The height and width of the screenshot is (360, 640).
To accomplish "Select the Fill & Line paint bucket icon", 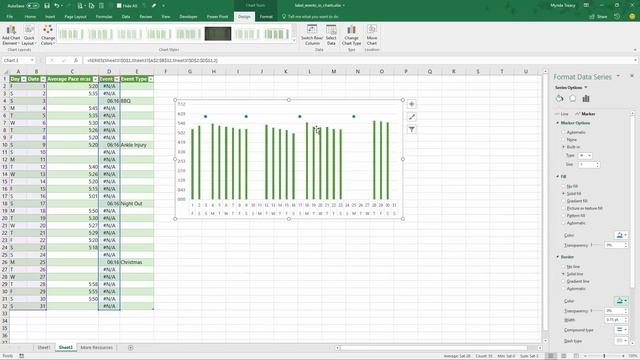I will click(x=560, y=98).
